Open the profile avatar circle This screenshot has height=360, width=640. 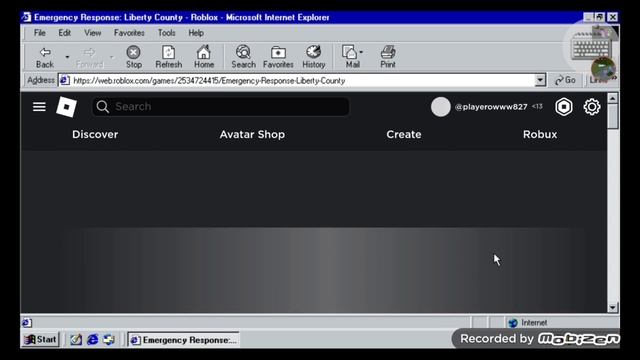tap(441, 107)
